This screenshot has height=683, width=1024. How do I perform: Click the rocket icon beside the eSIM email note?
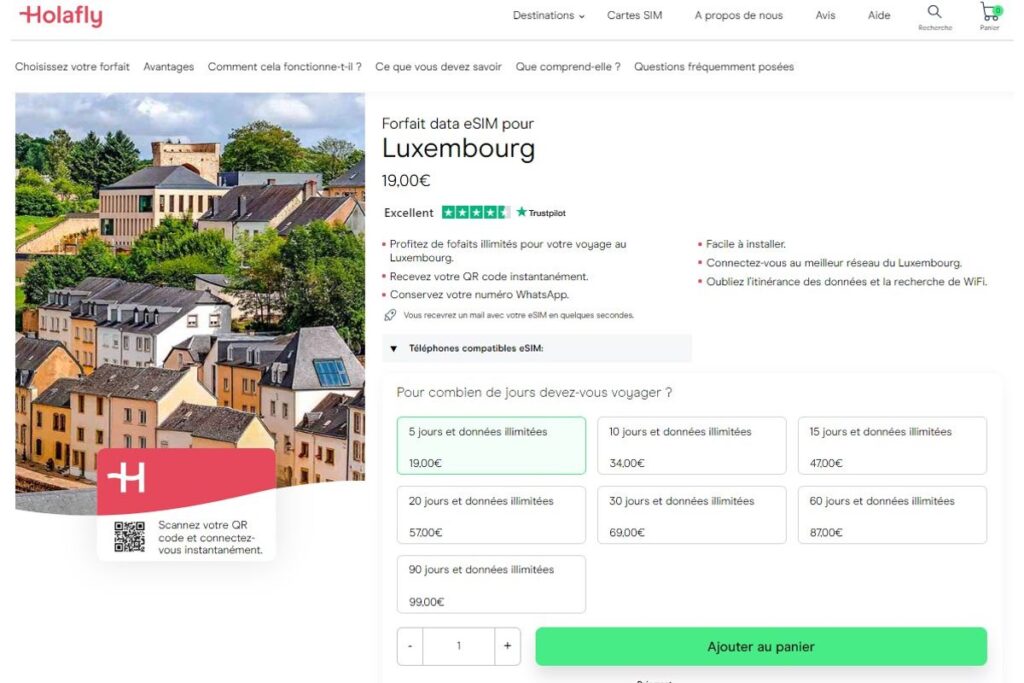point(390,314)
